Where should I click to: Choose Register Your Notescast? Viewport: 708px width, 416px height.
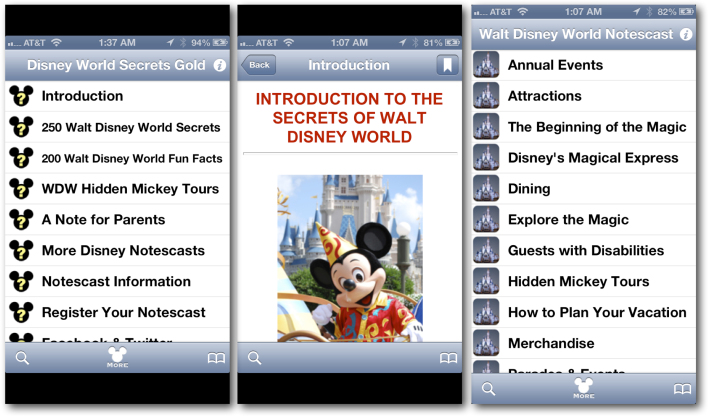[x=117, y=313]
